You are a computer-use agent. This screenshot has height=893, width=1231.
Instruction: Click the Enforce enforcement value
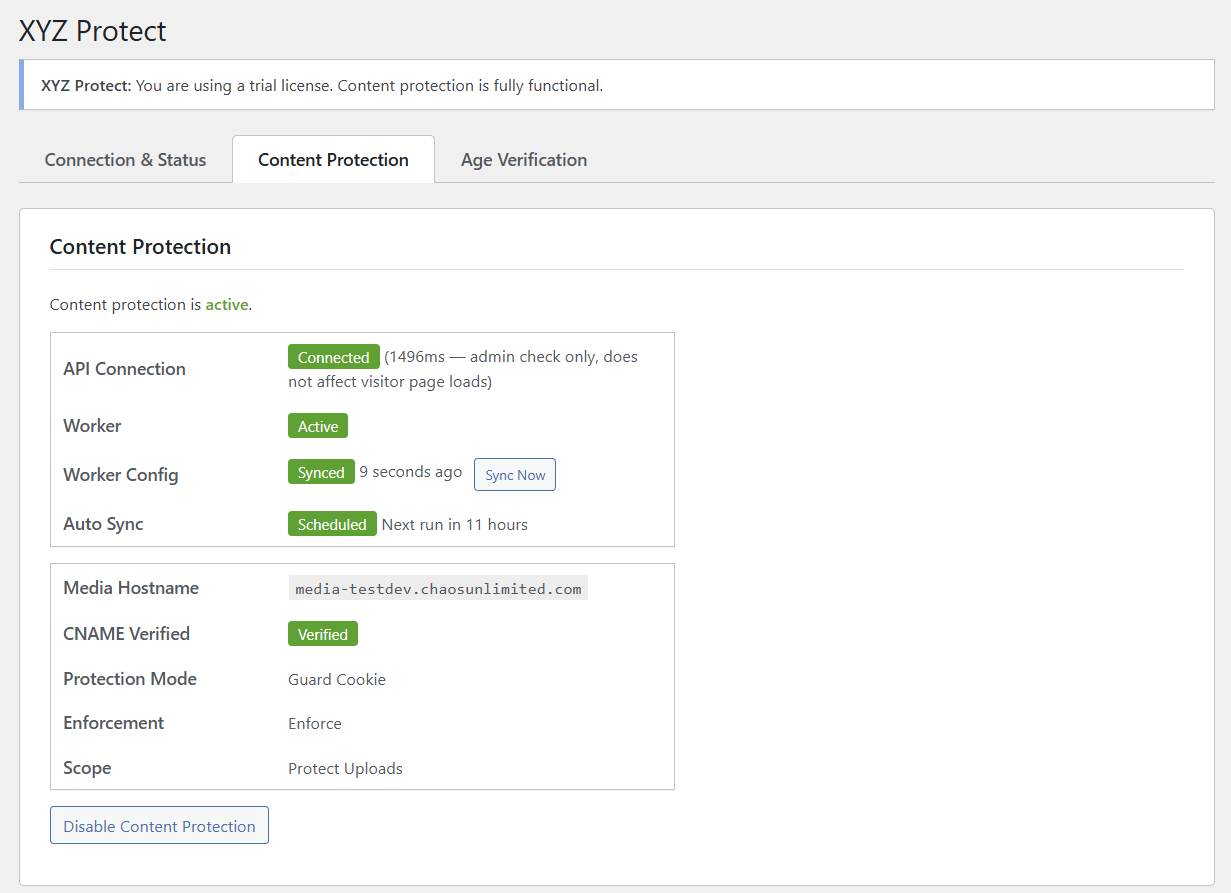point(314,723)
